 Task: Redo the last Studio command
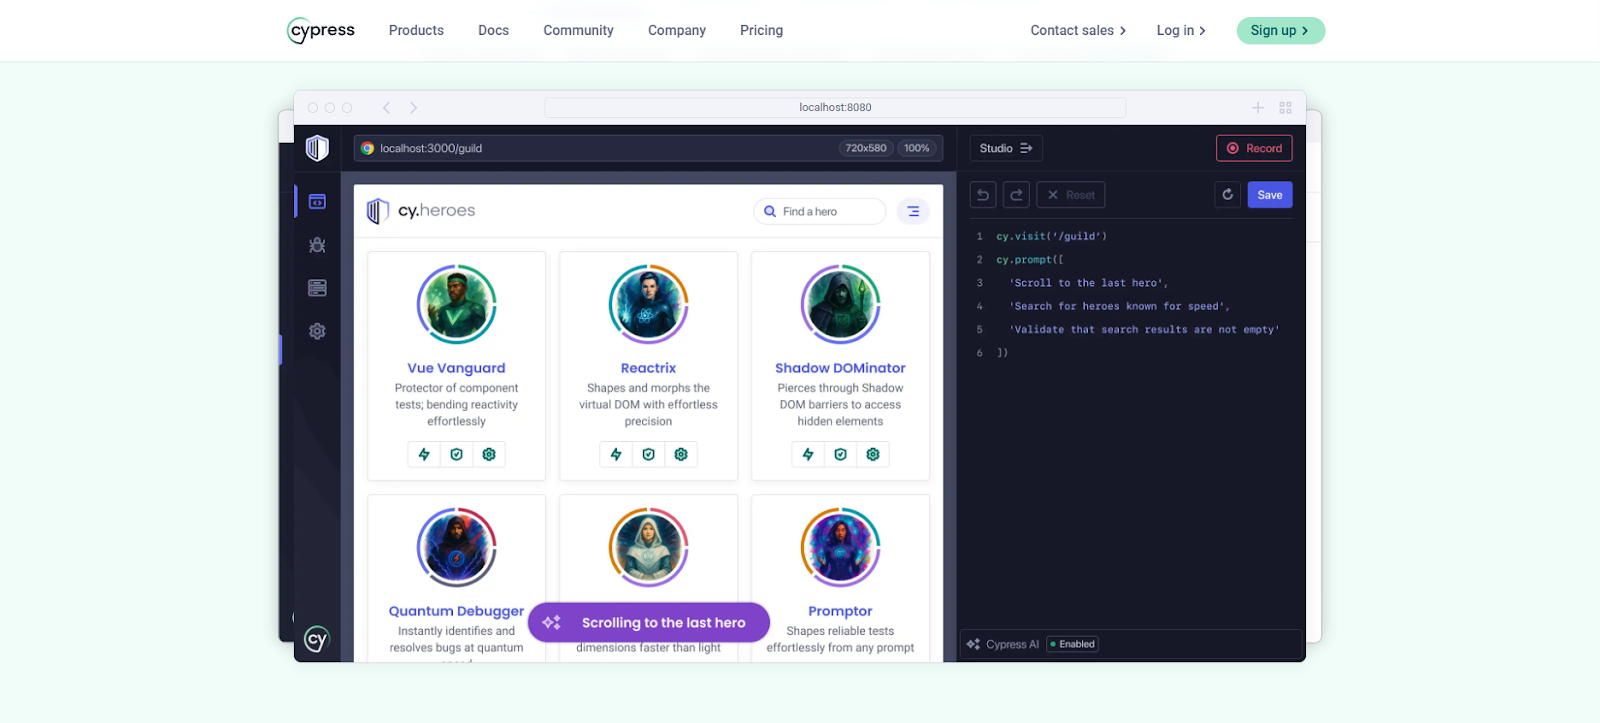[x=1016, y=195]
